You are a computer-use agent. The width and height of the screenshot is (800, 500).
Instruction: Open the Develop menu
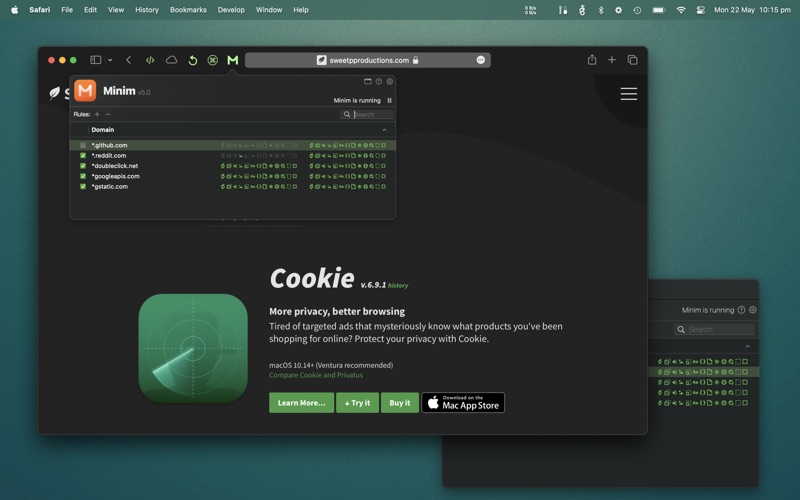(x=231, y=10)
